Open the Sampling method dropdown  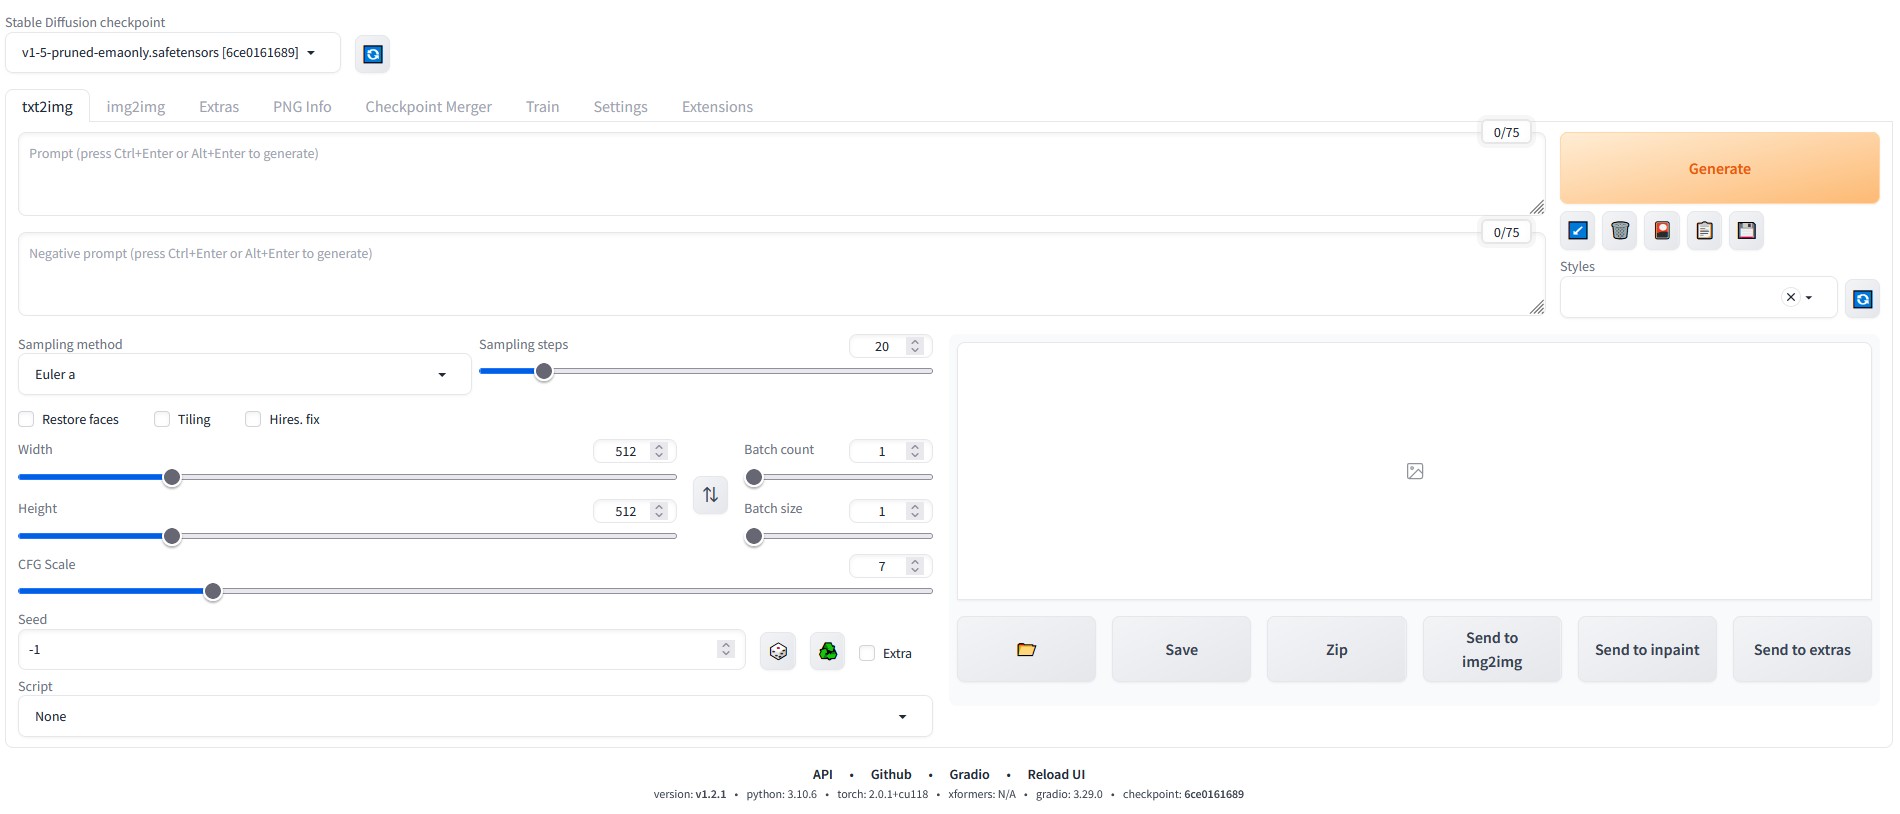point(244,375)
